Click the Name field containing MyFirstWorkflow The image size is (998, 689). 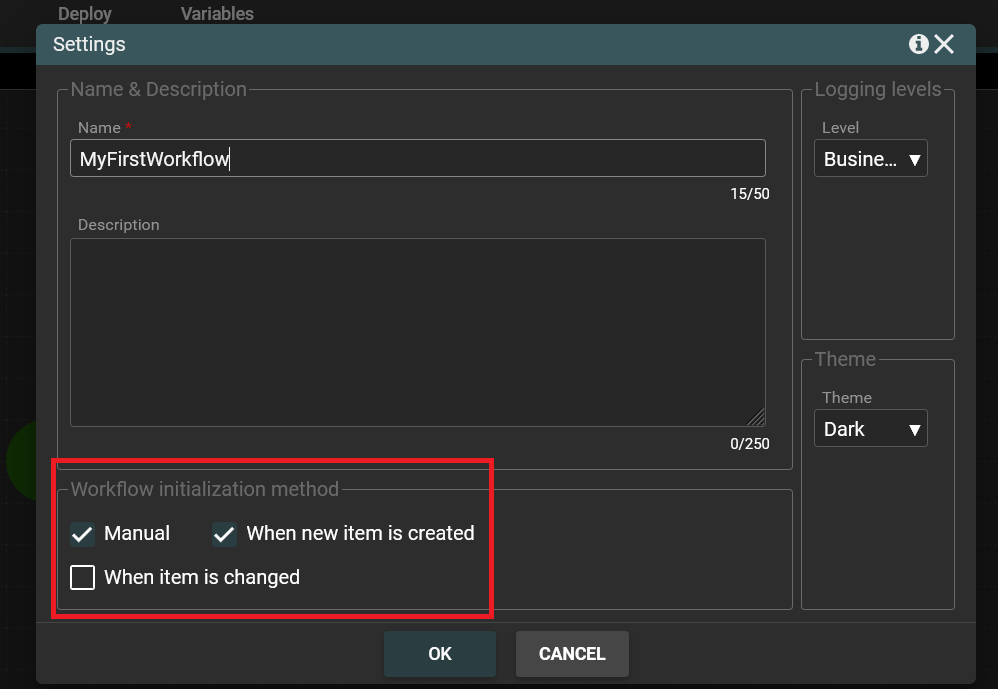tap(417, 159)
